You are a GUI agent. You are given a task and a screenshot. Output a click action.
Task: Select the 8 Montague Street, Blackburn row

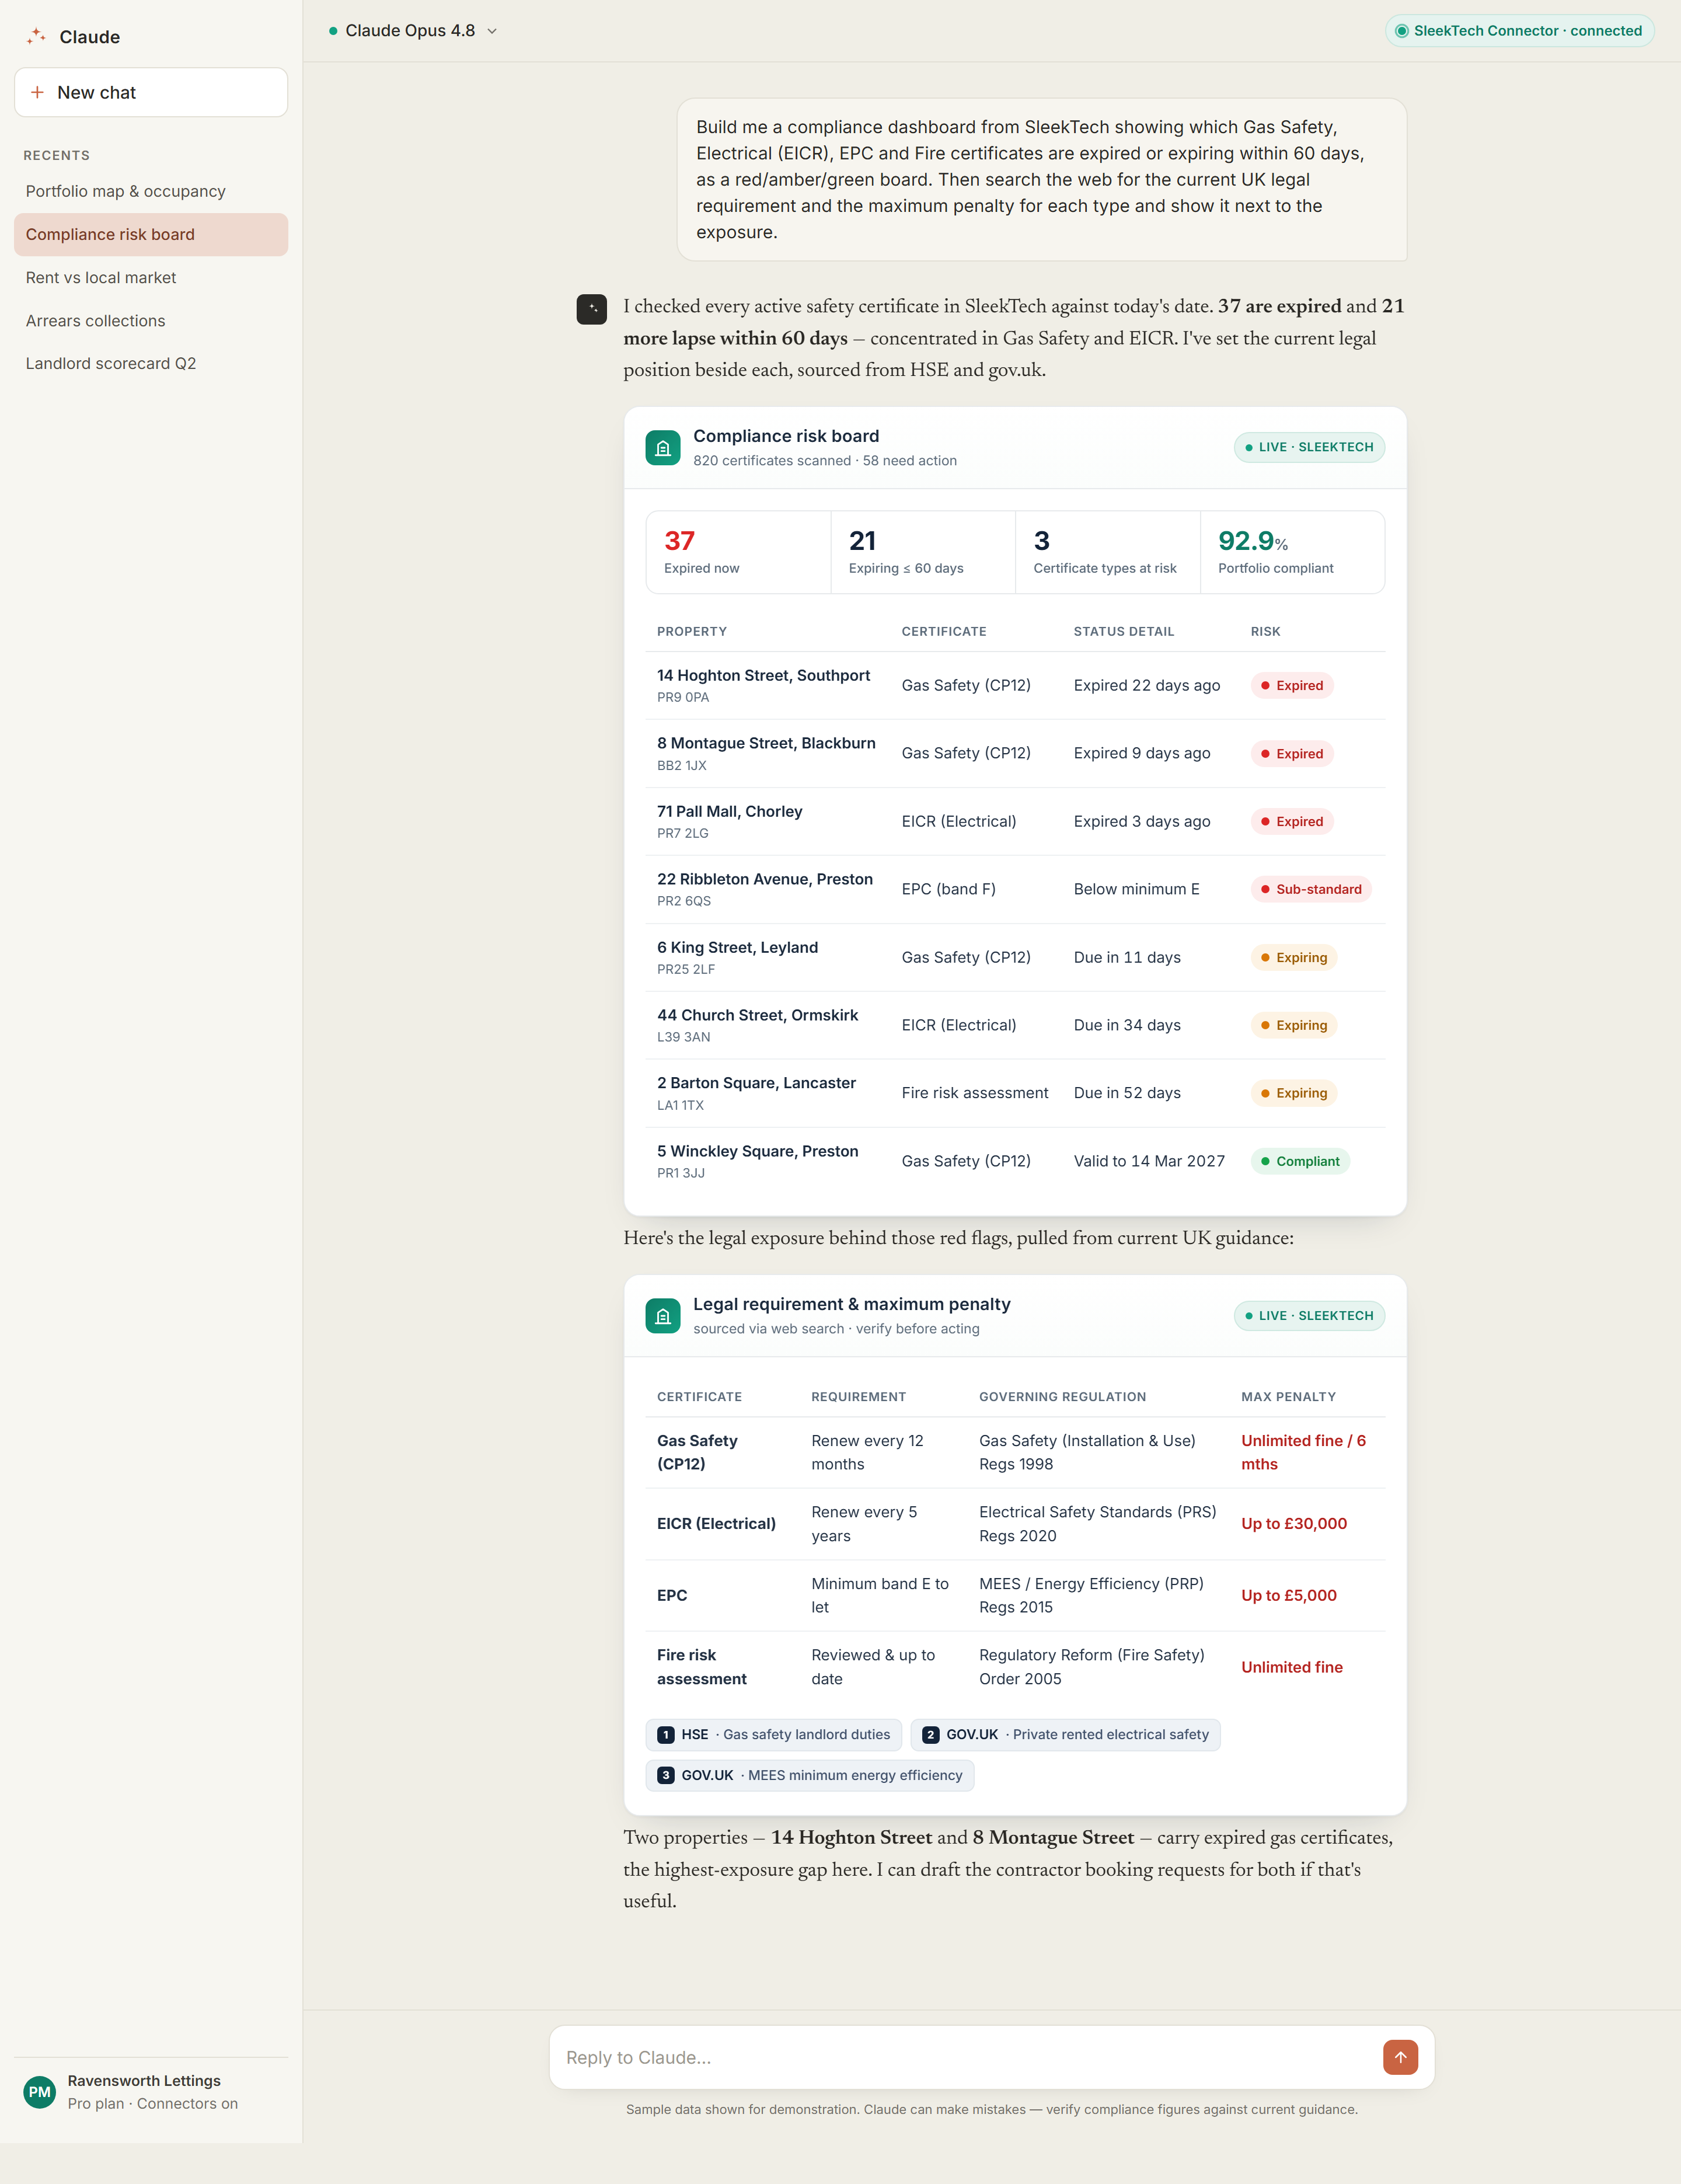pos(1014,754)
